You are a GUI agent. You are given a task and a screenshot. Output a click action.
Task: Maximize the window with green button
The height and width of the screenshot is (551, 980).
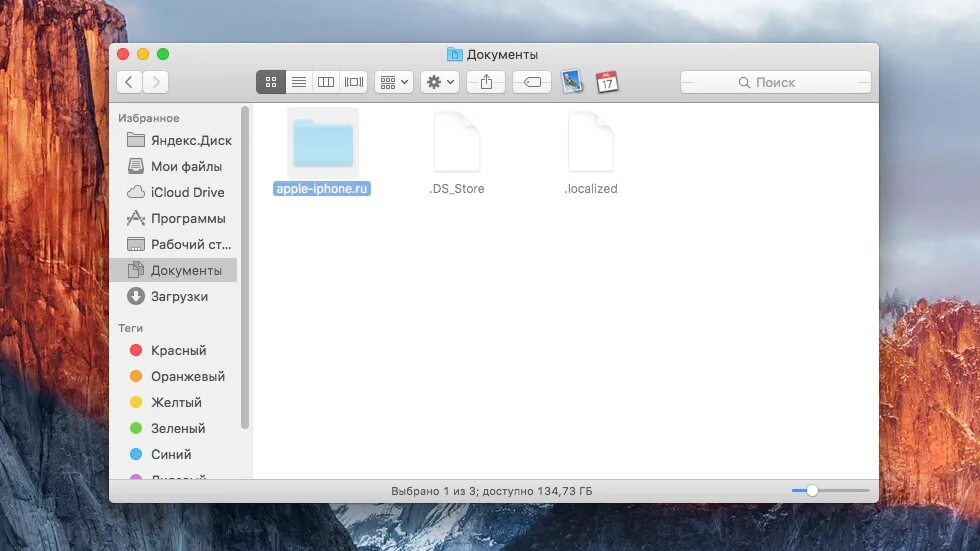(163, 54)
